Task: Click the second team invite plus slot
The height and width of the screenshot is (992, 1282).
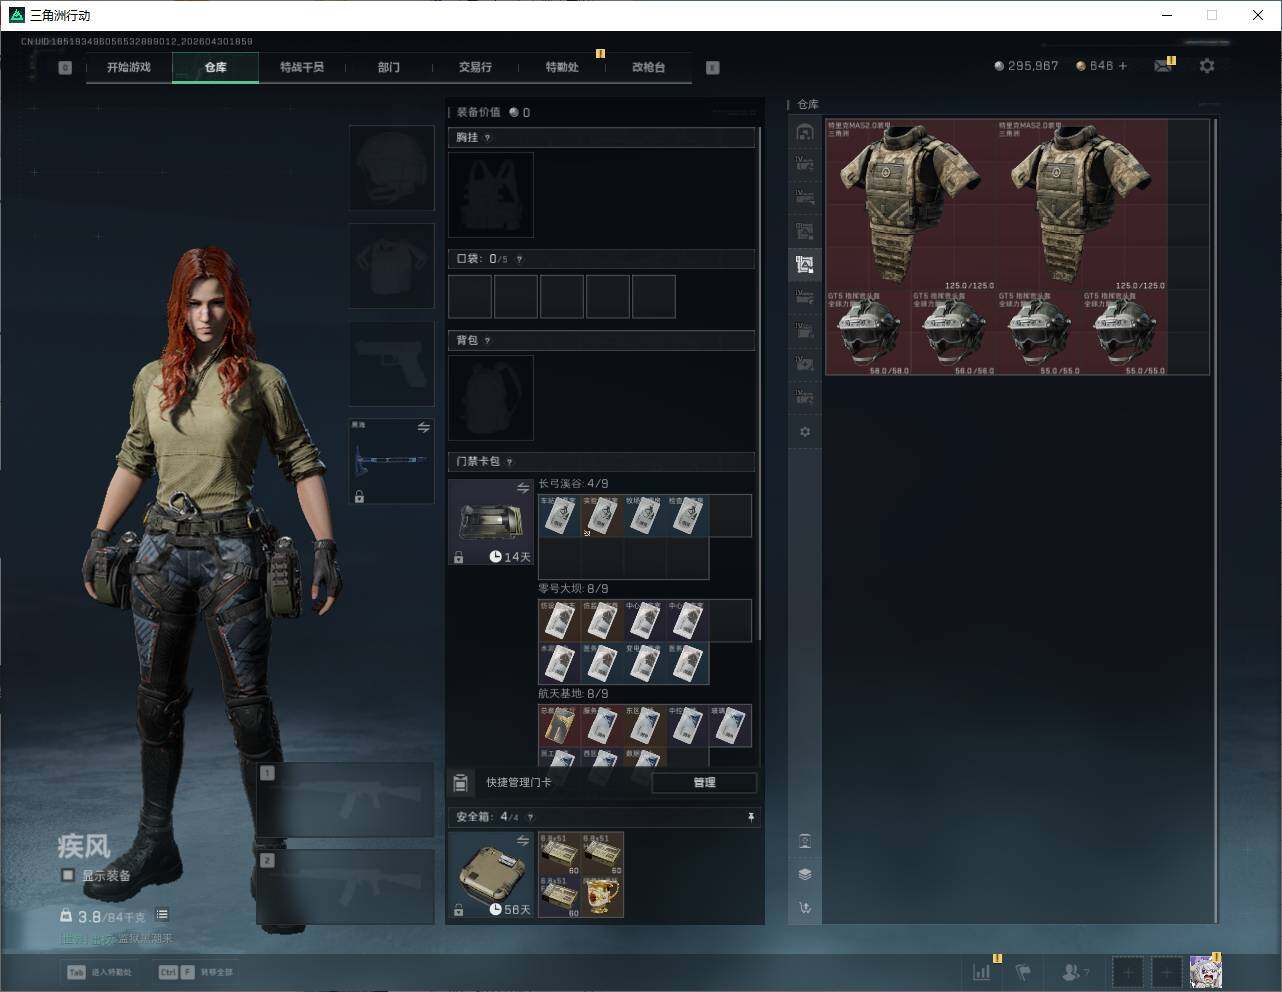Action: point(1166,971)
